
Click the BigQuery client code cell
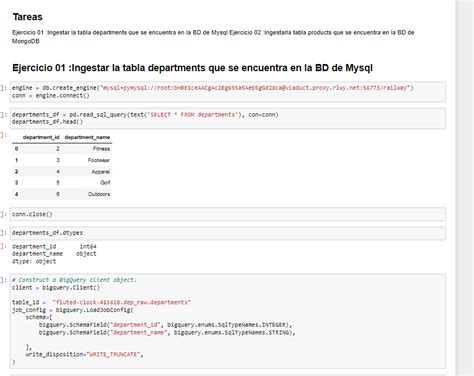point(228,321)
